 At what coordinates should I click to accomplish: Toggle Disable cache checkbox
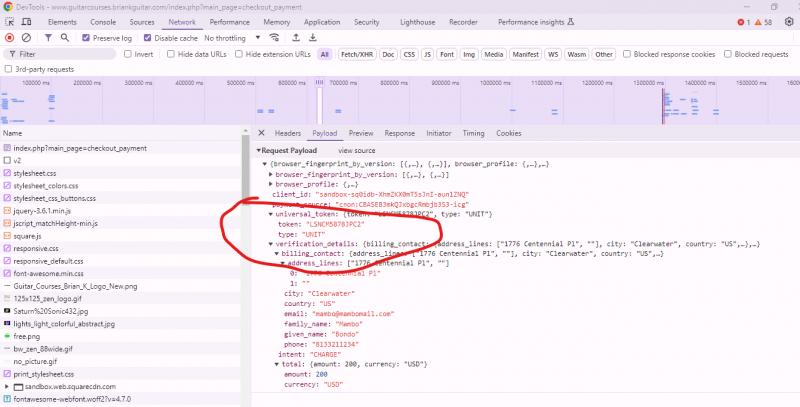(147, 38)
